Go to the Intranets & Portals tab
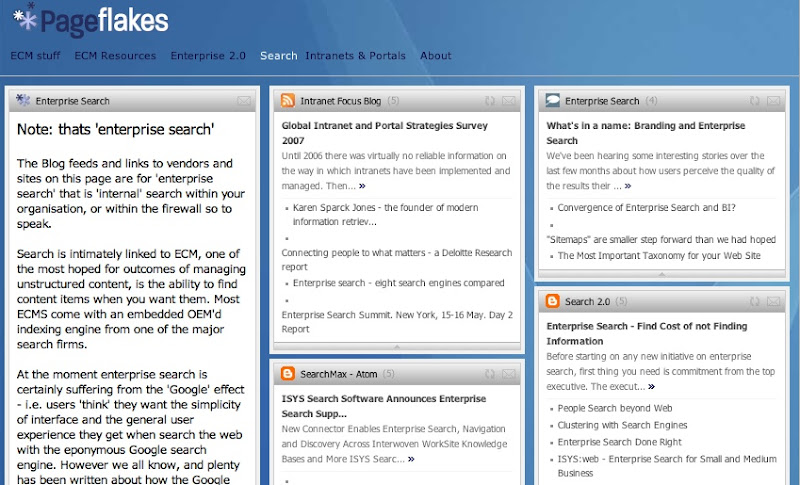Viewport: 800px width, 485px height. (x=355, y=56)
